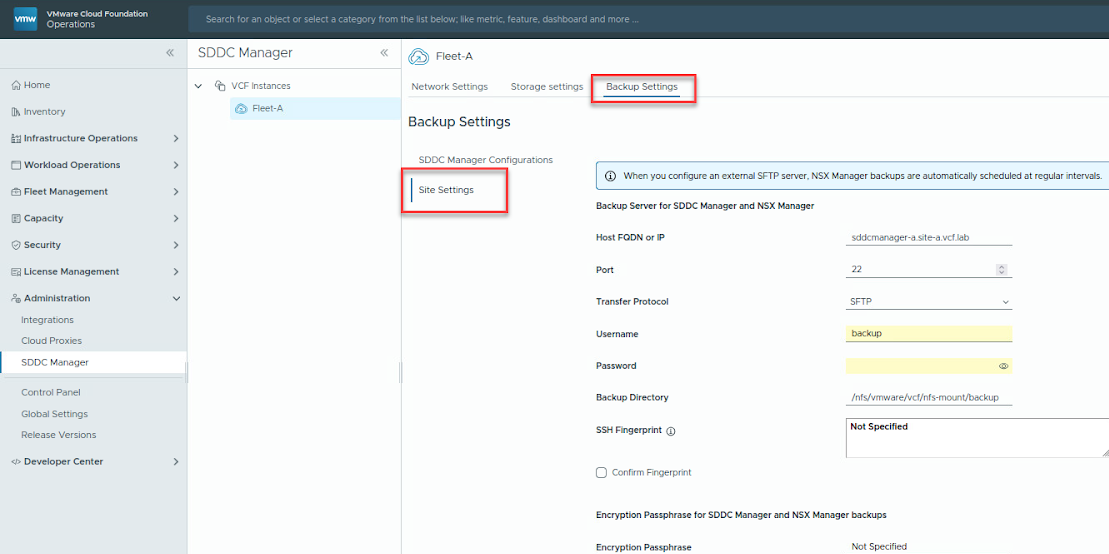This screenshot has height=554, width=1109.
Task: Click the Fleet-A cloud icon in header
Action: pyautogui.click(x=419, y=57)
